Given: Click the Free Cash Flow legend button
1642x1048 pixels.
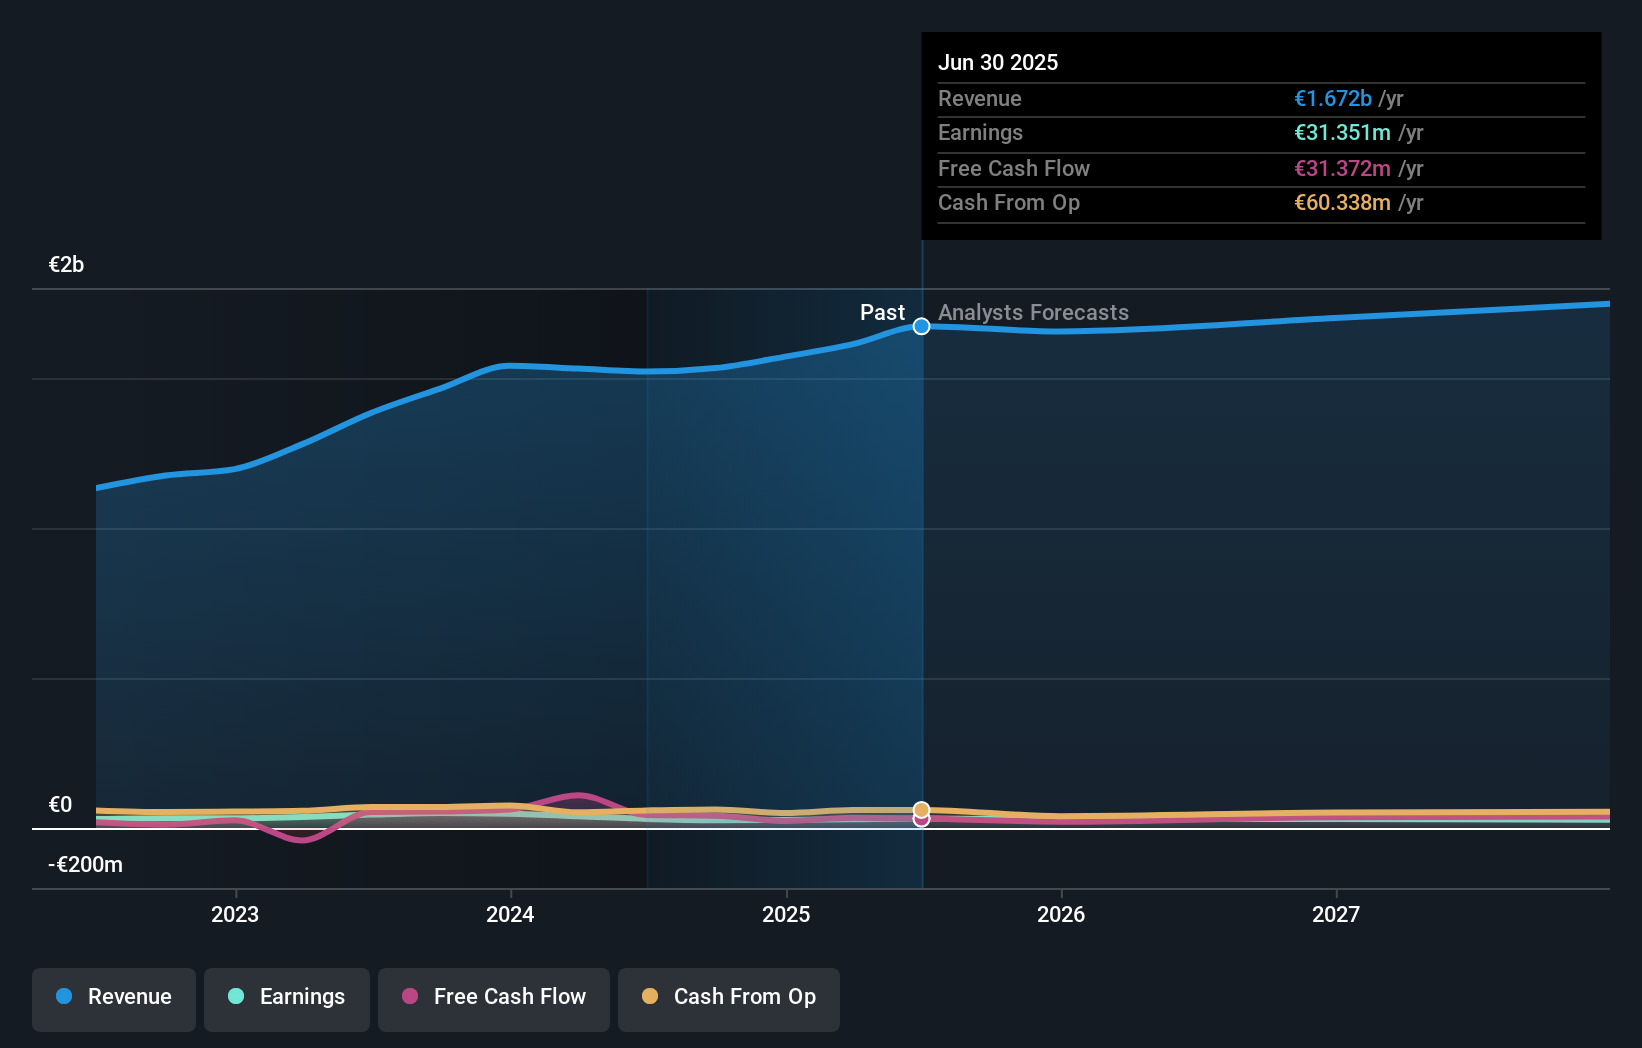Looking at the screenshot, I should (493, 999).
